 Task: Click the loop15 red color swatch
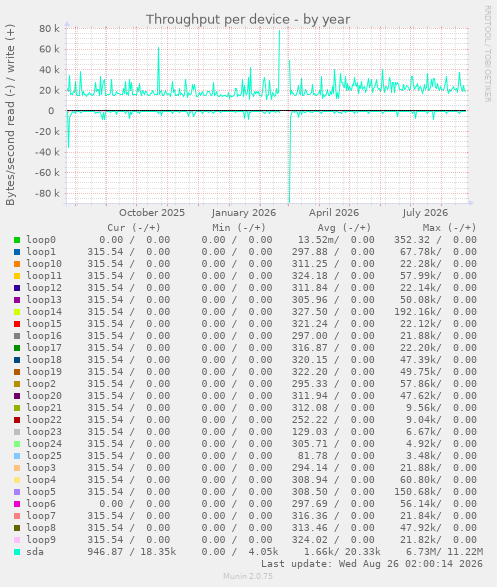(x=17, y=324)
